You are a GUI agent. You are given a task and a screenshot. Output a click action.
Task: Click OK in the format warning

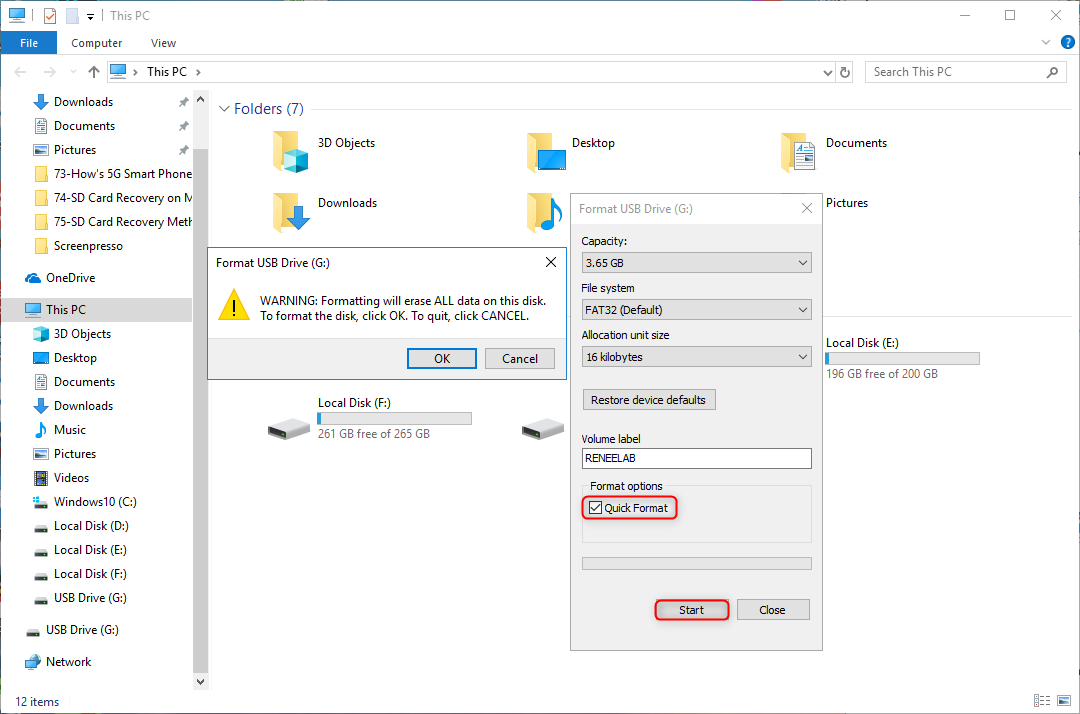442,359
